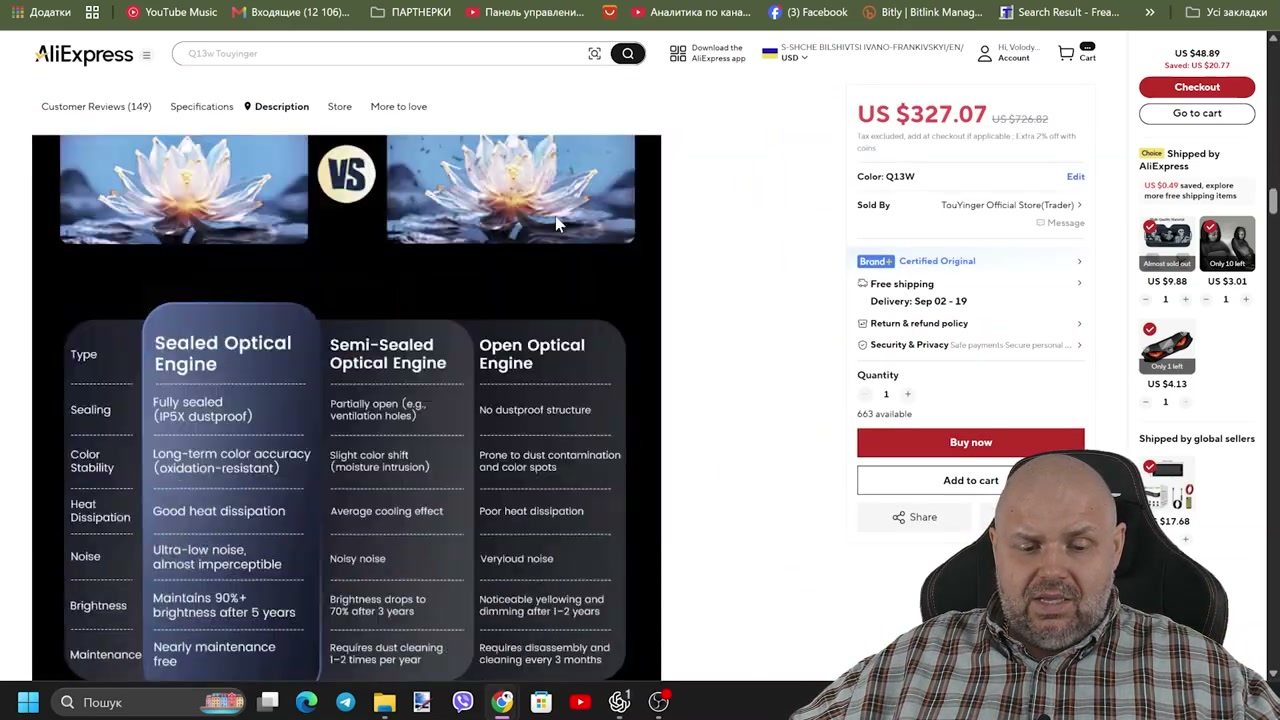The width and height of the screenshot is (1280, 720).
Task: Open Microsoft Store from the taskbar
Action: pyautogui.click(x=540, y=702)
